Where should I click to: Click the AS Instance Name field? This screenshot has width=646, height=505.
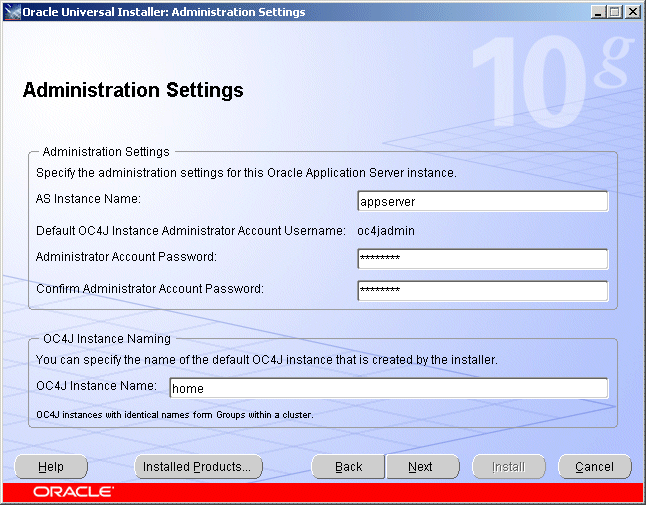pos(482,201)
